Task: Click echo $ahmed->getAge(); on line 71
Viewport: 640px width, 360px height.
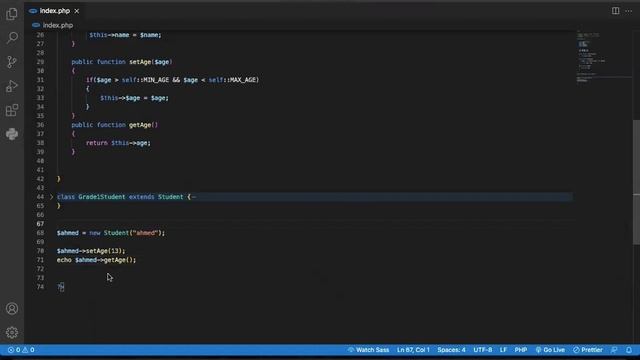Action: pos(96,260)
